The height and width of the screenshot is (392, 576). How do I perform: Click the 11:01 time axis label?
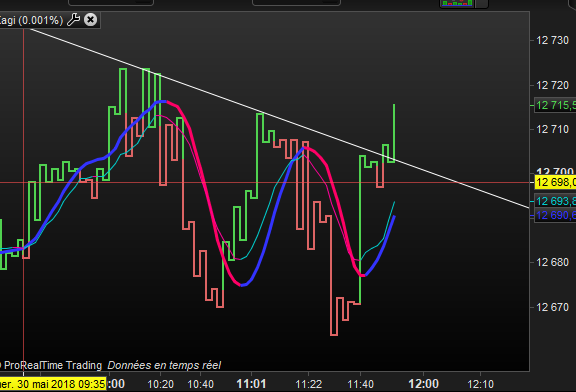pos(251,384)
